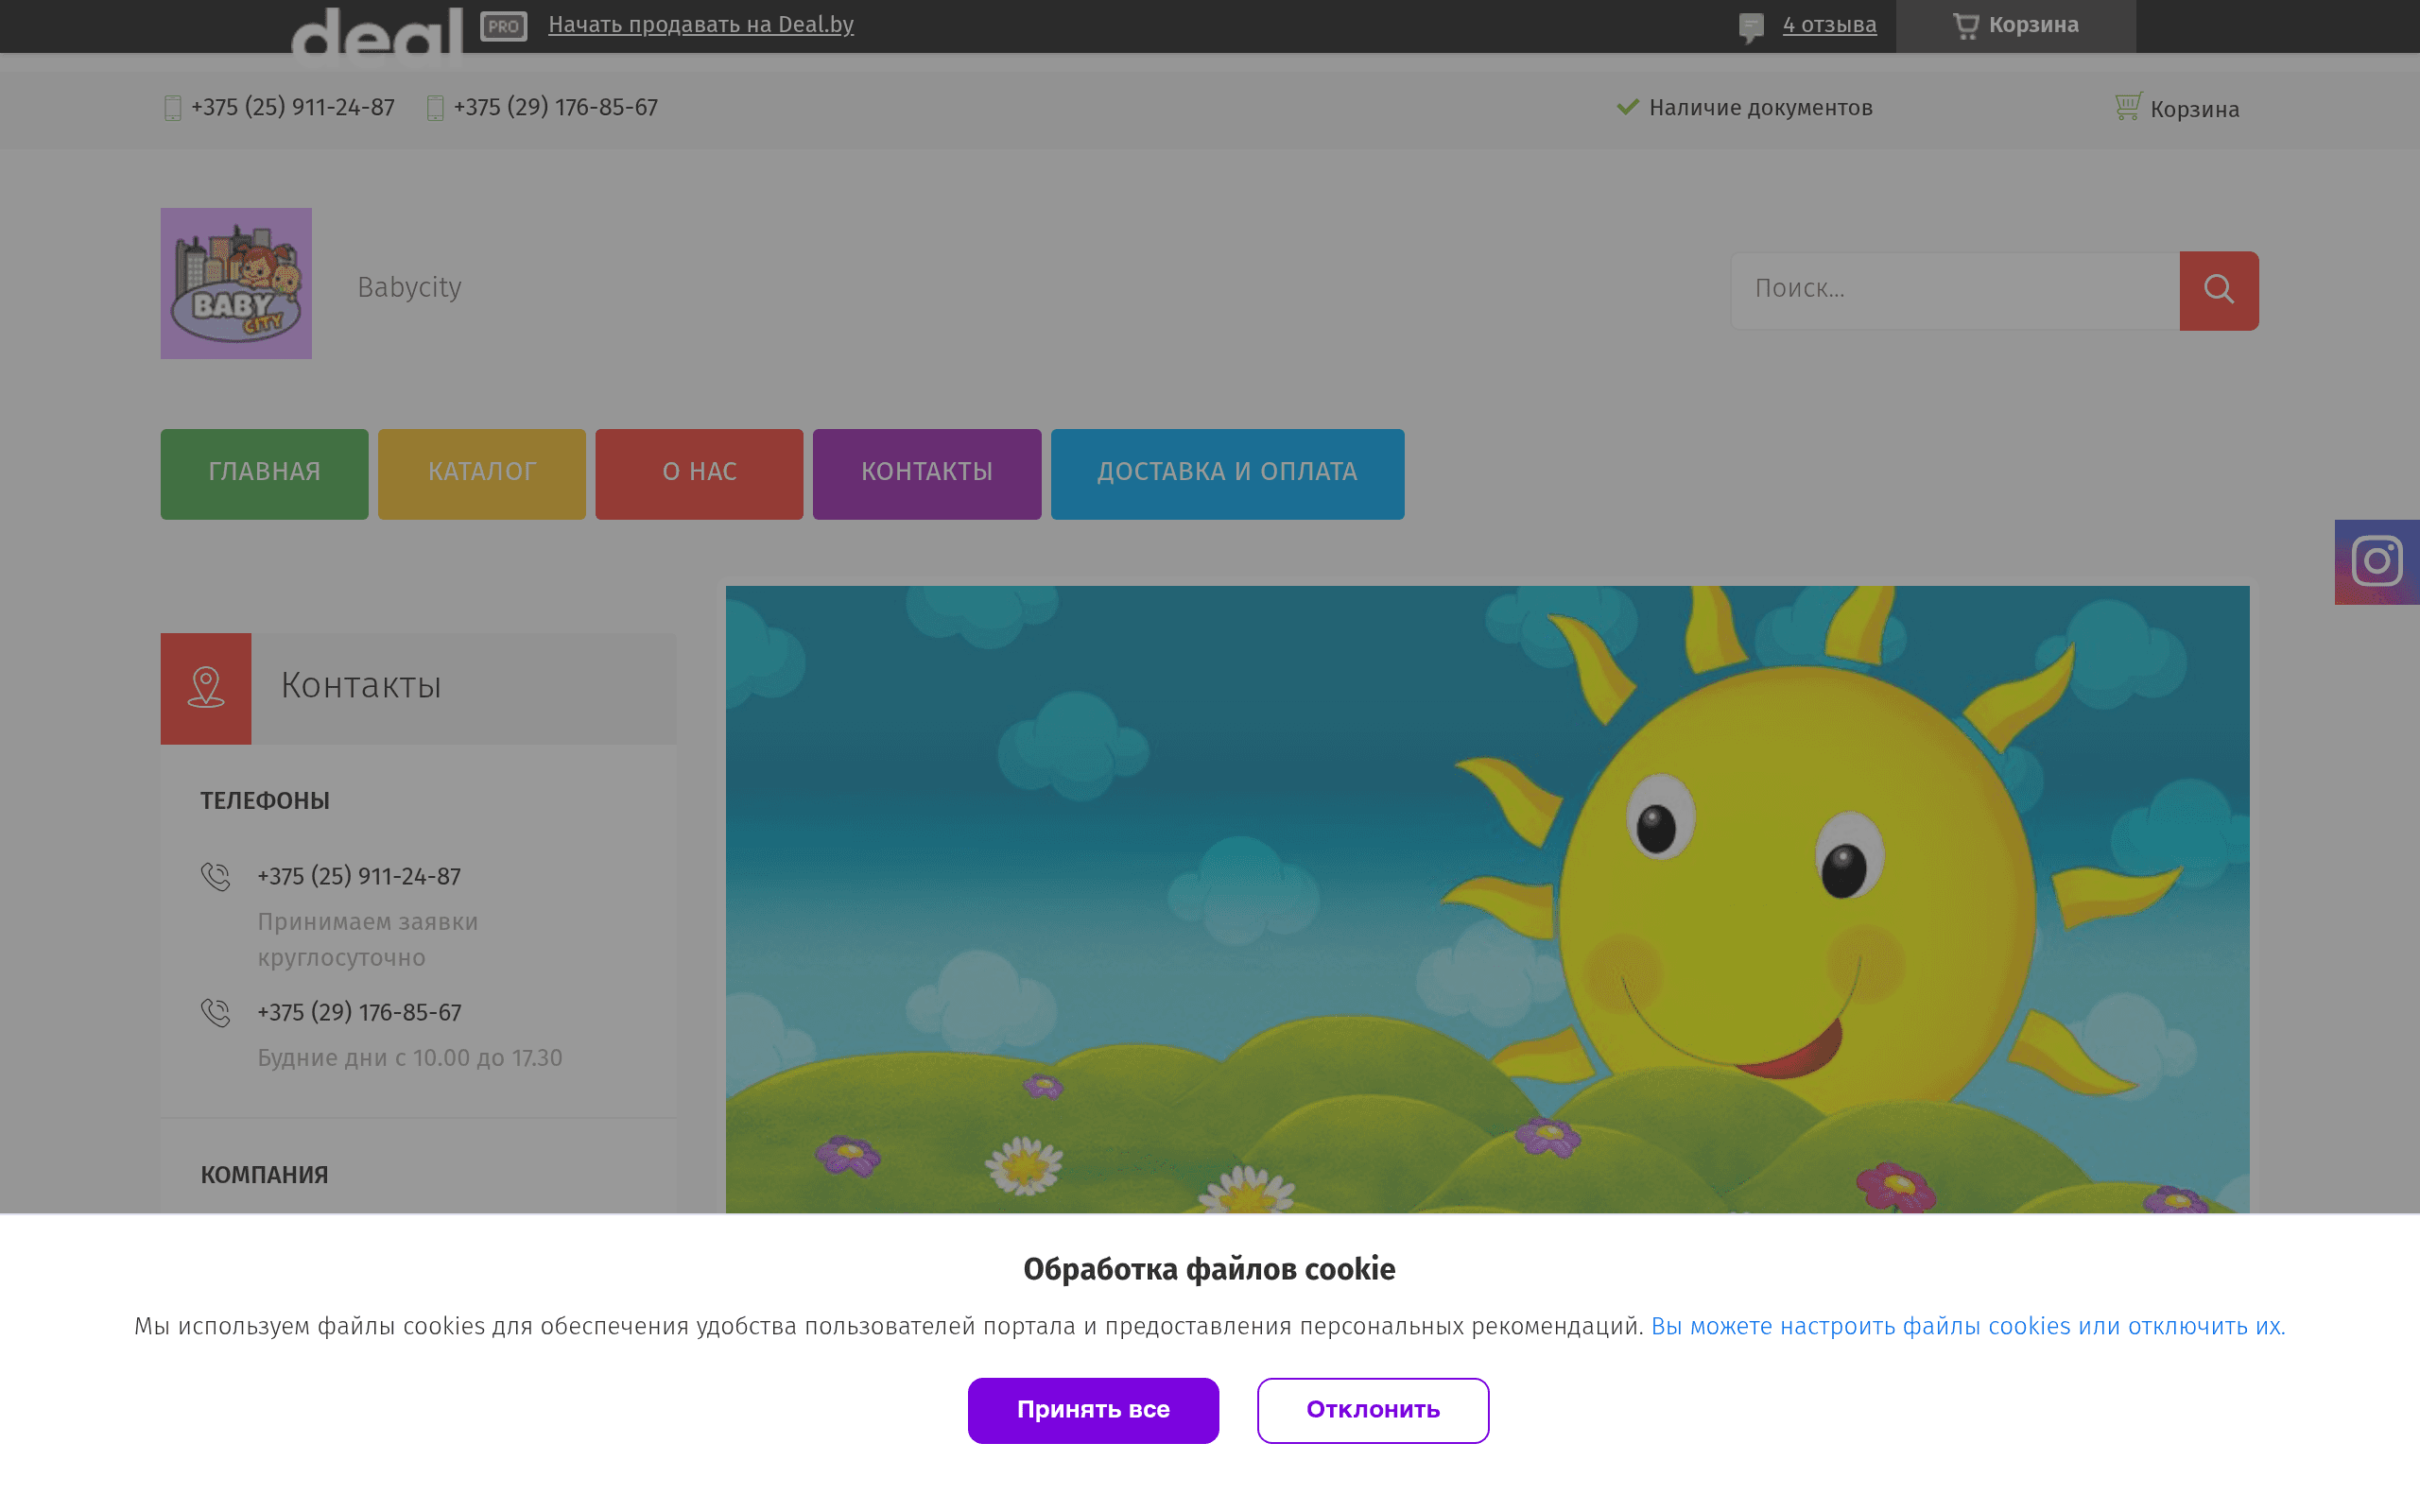Click the green shopping cart icon
This screenshot has width=2420, height=1512.
tap(2127, 106)
